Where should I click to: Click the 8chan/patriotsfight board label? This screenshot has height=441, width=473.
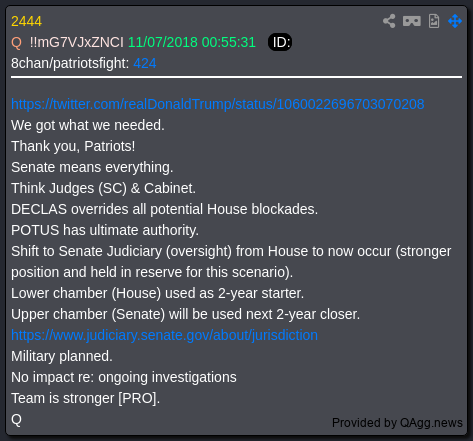(70, 63)
